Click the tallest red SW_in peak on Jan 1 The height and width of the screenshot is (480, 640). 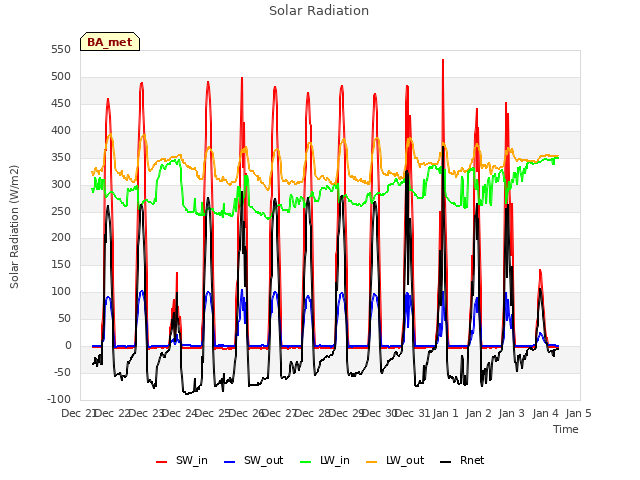click(443, 61)
